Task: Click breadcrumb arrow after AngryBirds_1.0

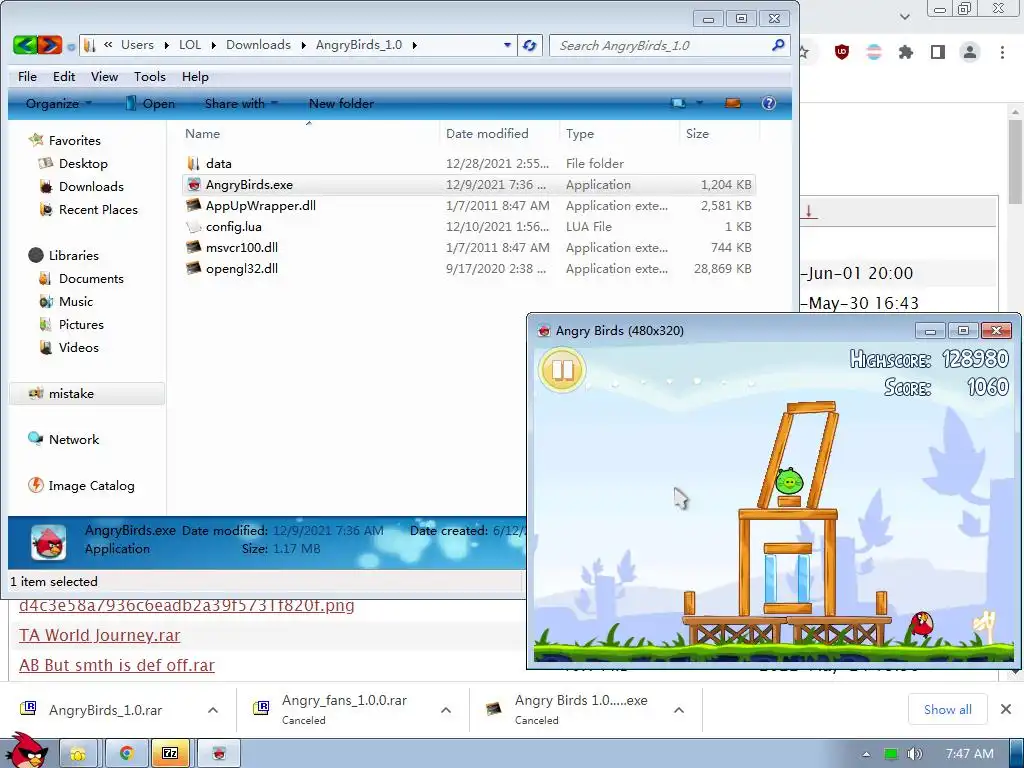Action: [415, 45]
